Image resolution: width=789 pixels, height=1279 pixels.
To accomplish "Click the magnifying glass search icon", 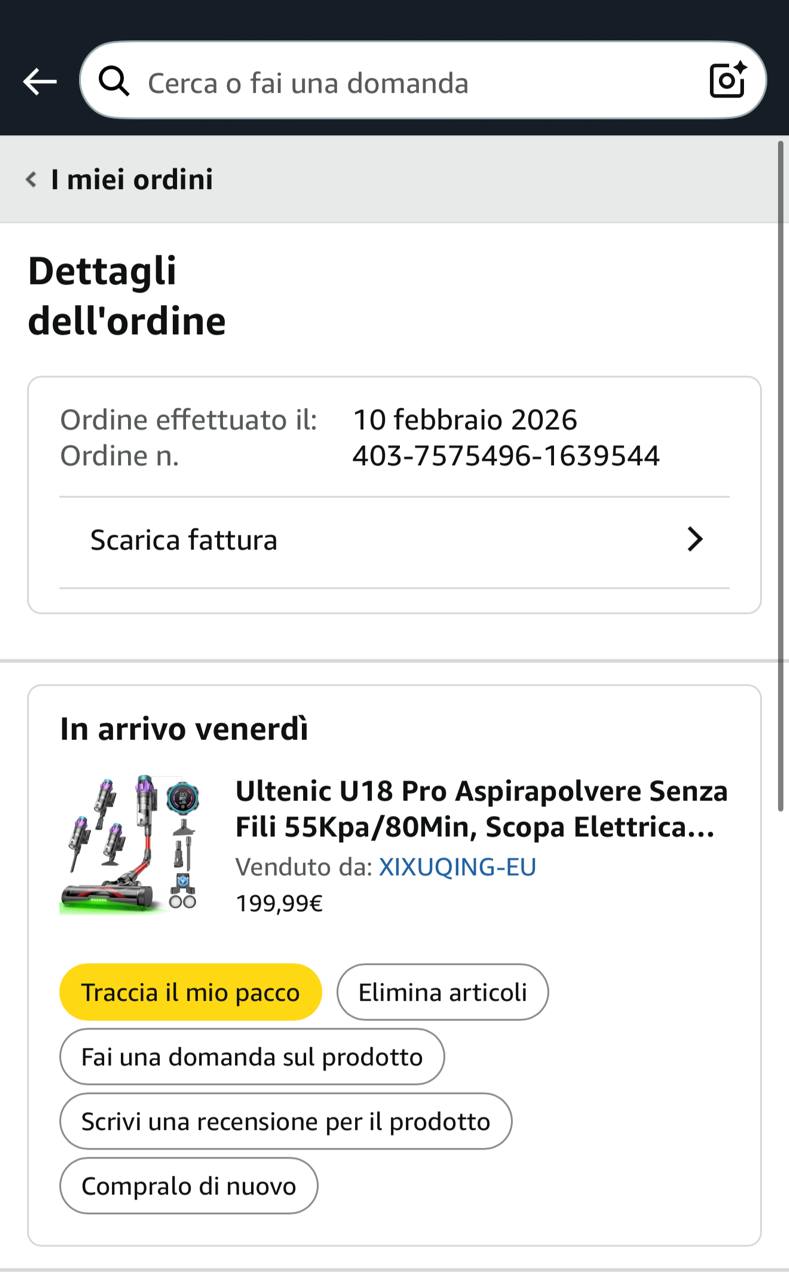I will pyautogui.click(x=114, y=81).
